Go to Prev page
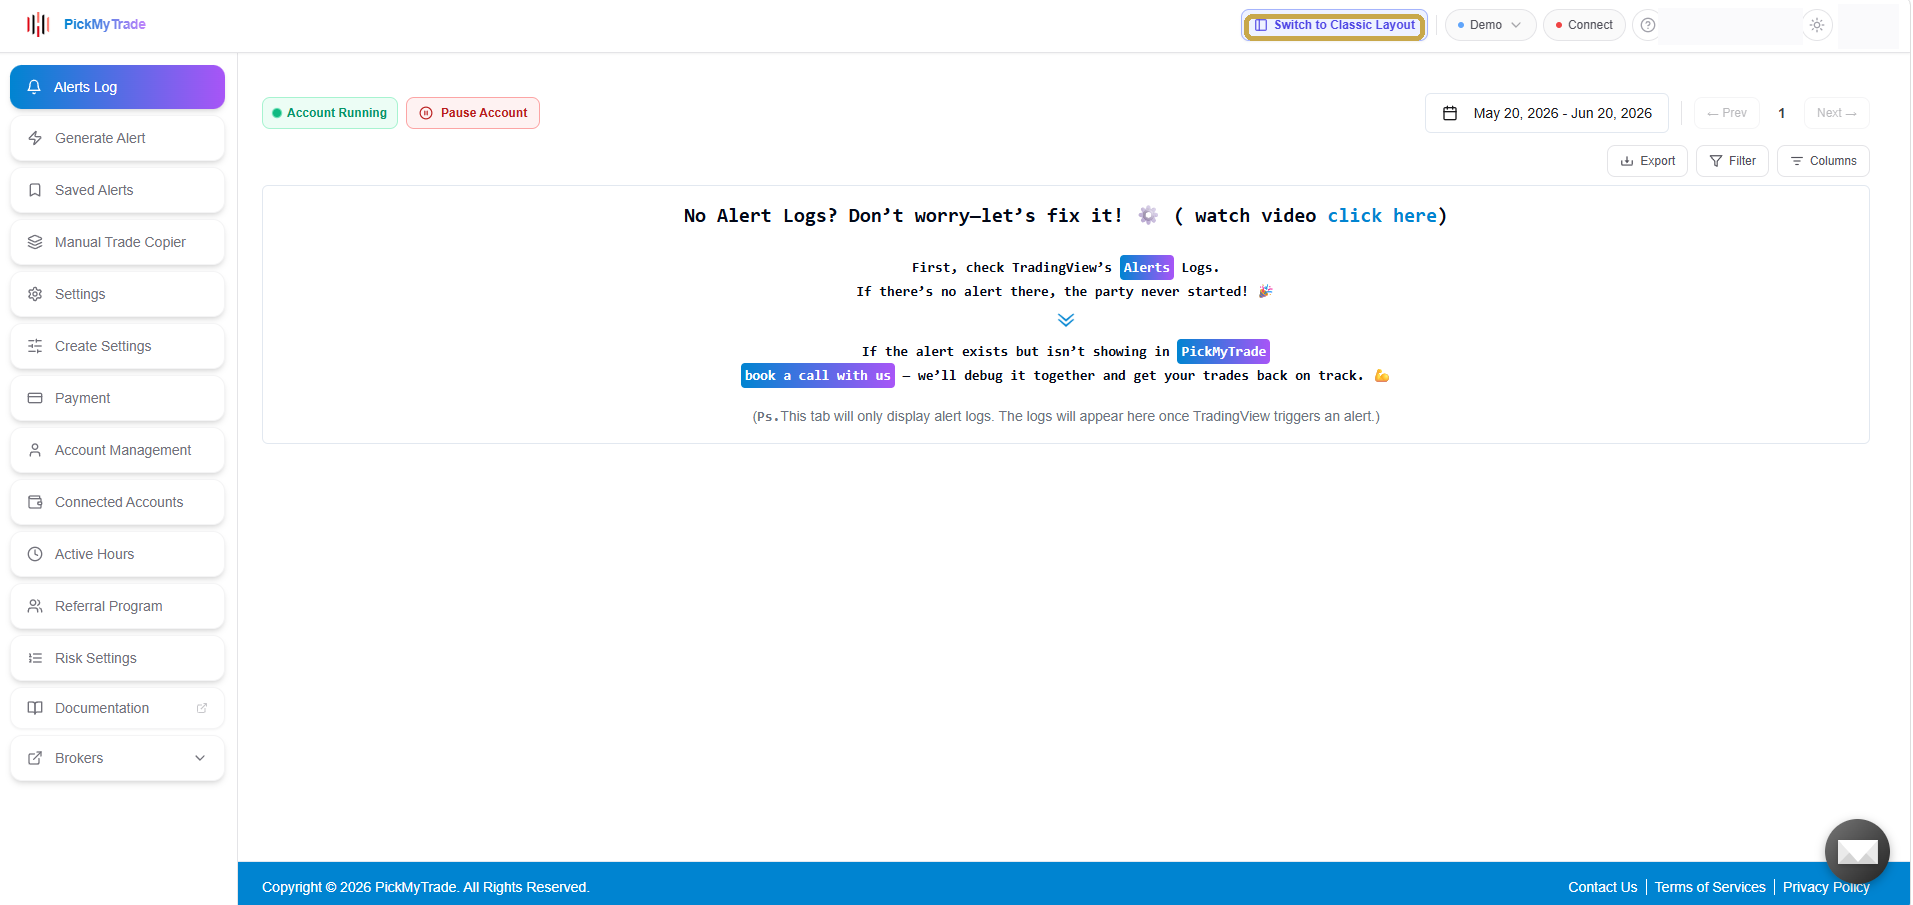This screenshot has width=1913, height=905. click(x=1727, y=113)
